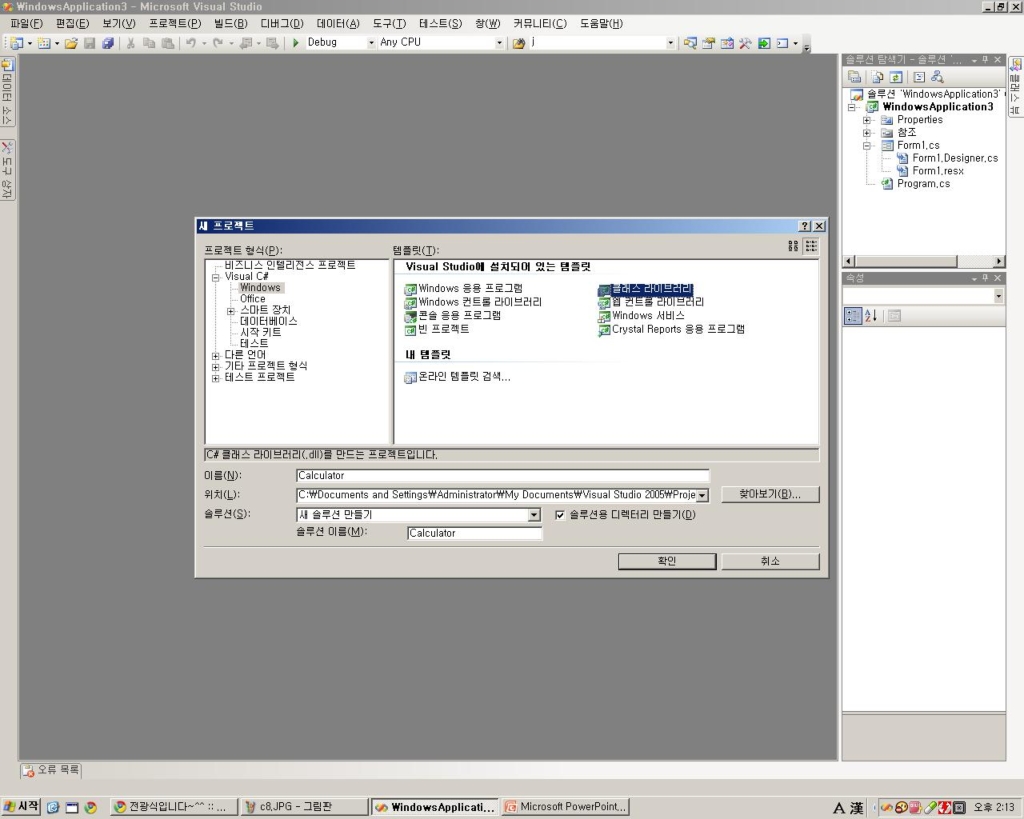Image resolution: width=1024 pixels, height=819 pixels.
Task: Select Office in project types tree
Action: (x=253, y=298)
